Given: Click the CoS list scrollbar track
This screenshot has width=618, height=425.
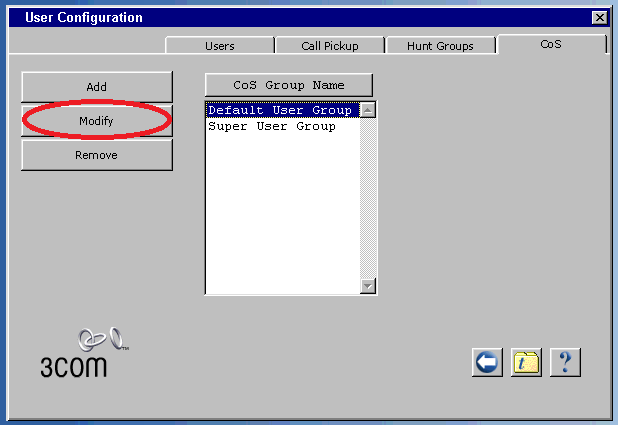Looking at the screenshot, I should 368,200.
